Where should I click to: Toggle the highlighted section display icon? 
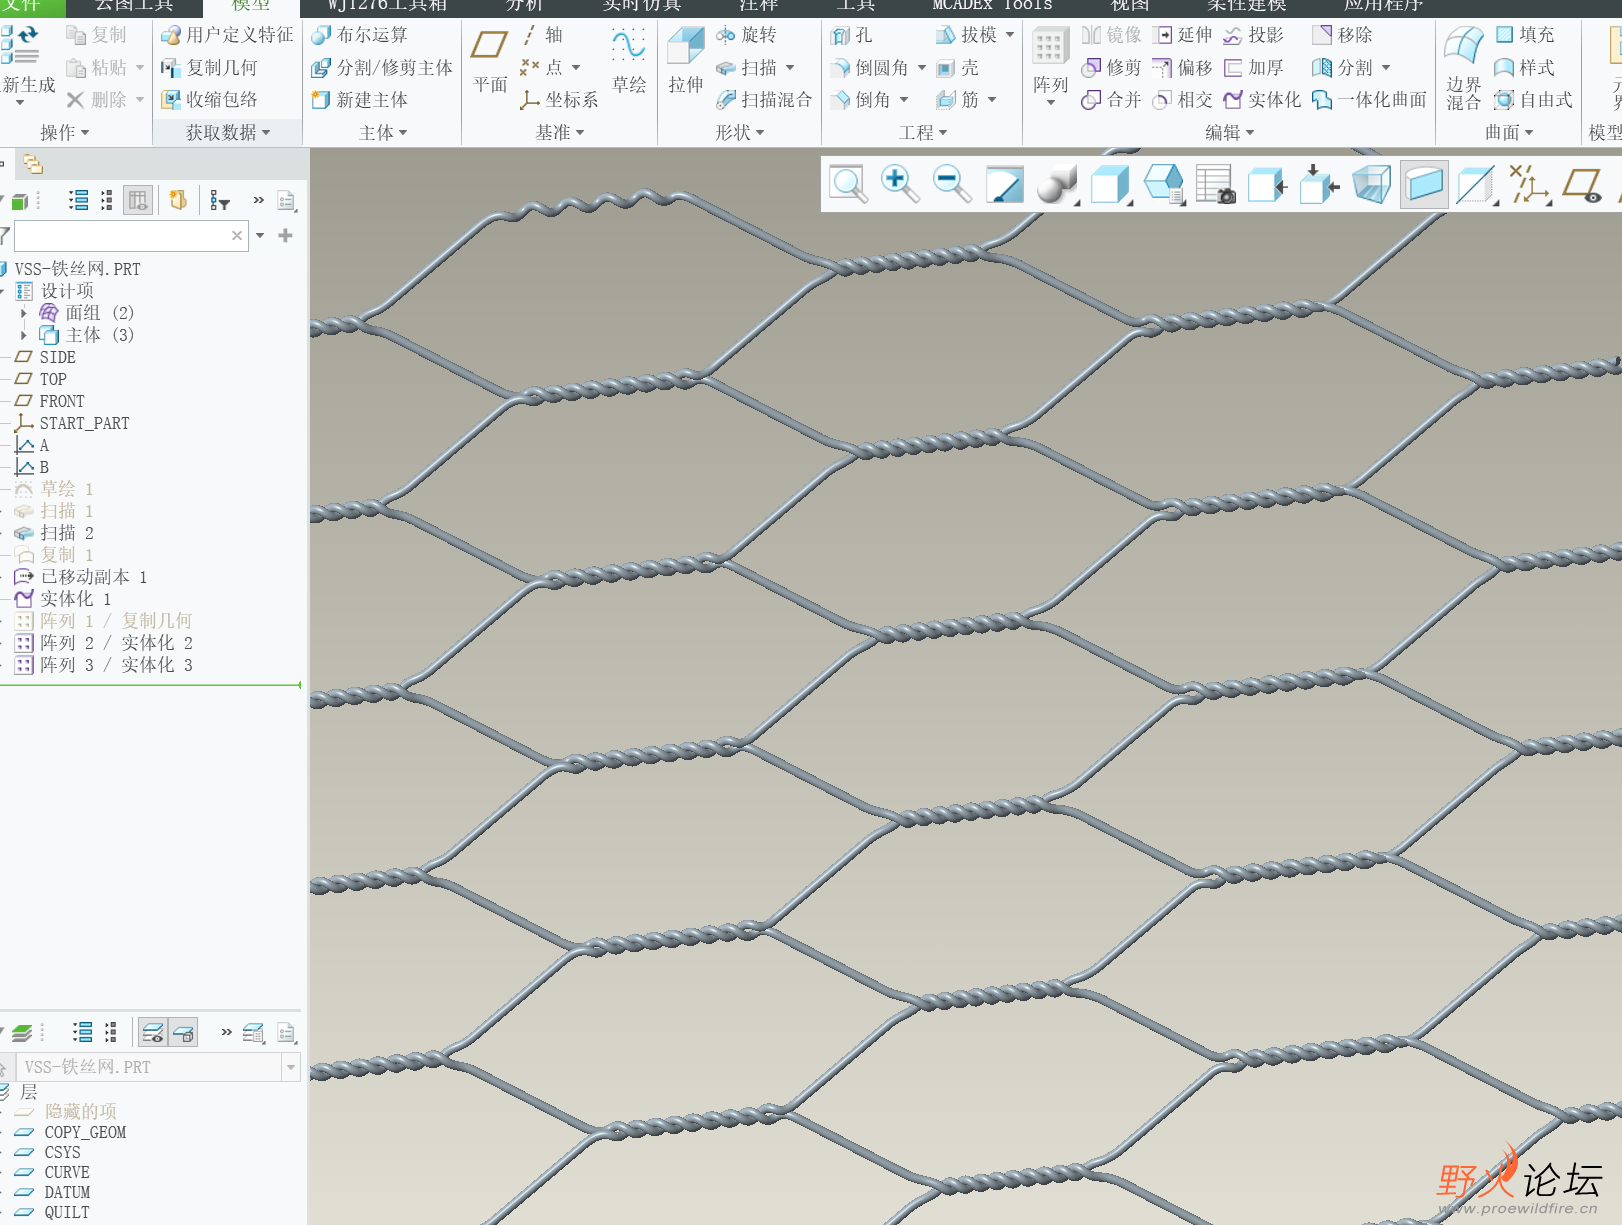click(1424, 185)
